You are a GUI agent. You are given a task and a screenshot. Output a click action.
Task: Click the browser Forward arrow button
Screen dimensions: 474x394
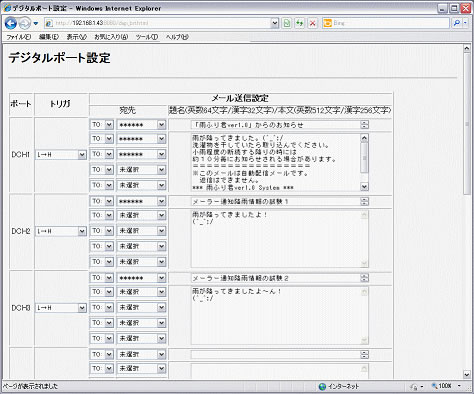point(24,23)
